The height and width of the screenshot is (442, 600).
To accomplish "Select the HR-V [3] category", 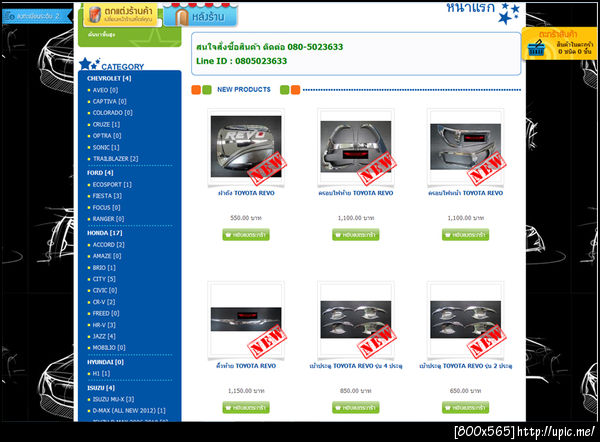I will 104,325.
